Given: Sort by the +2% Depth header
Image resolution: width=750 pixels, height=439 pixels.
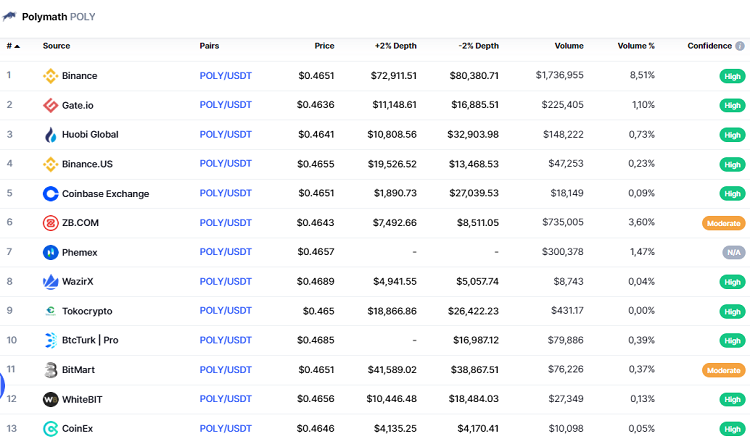Looking at the screenshot, I should tap(395, 46).
